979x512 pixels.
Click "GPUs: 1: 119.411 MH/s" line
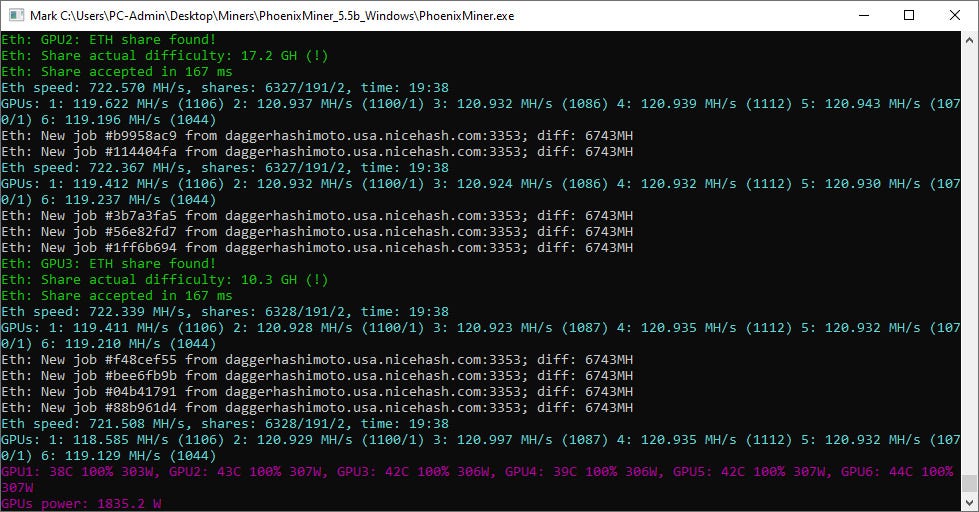[481, 328]
